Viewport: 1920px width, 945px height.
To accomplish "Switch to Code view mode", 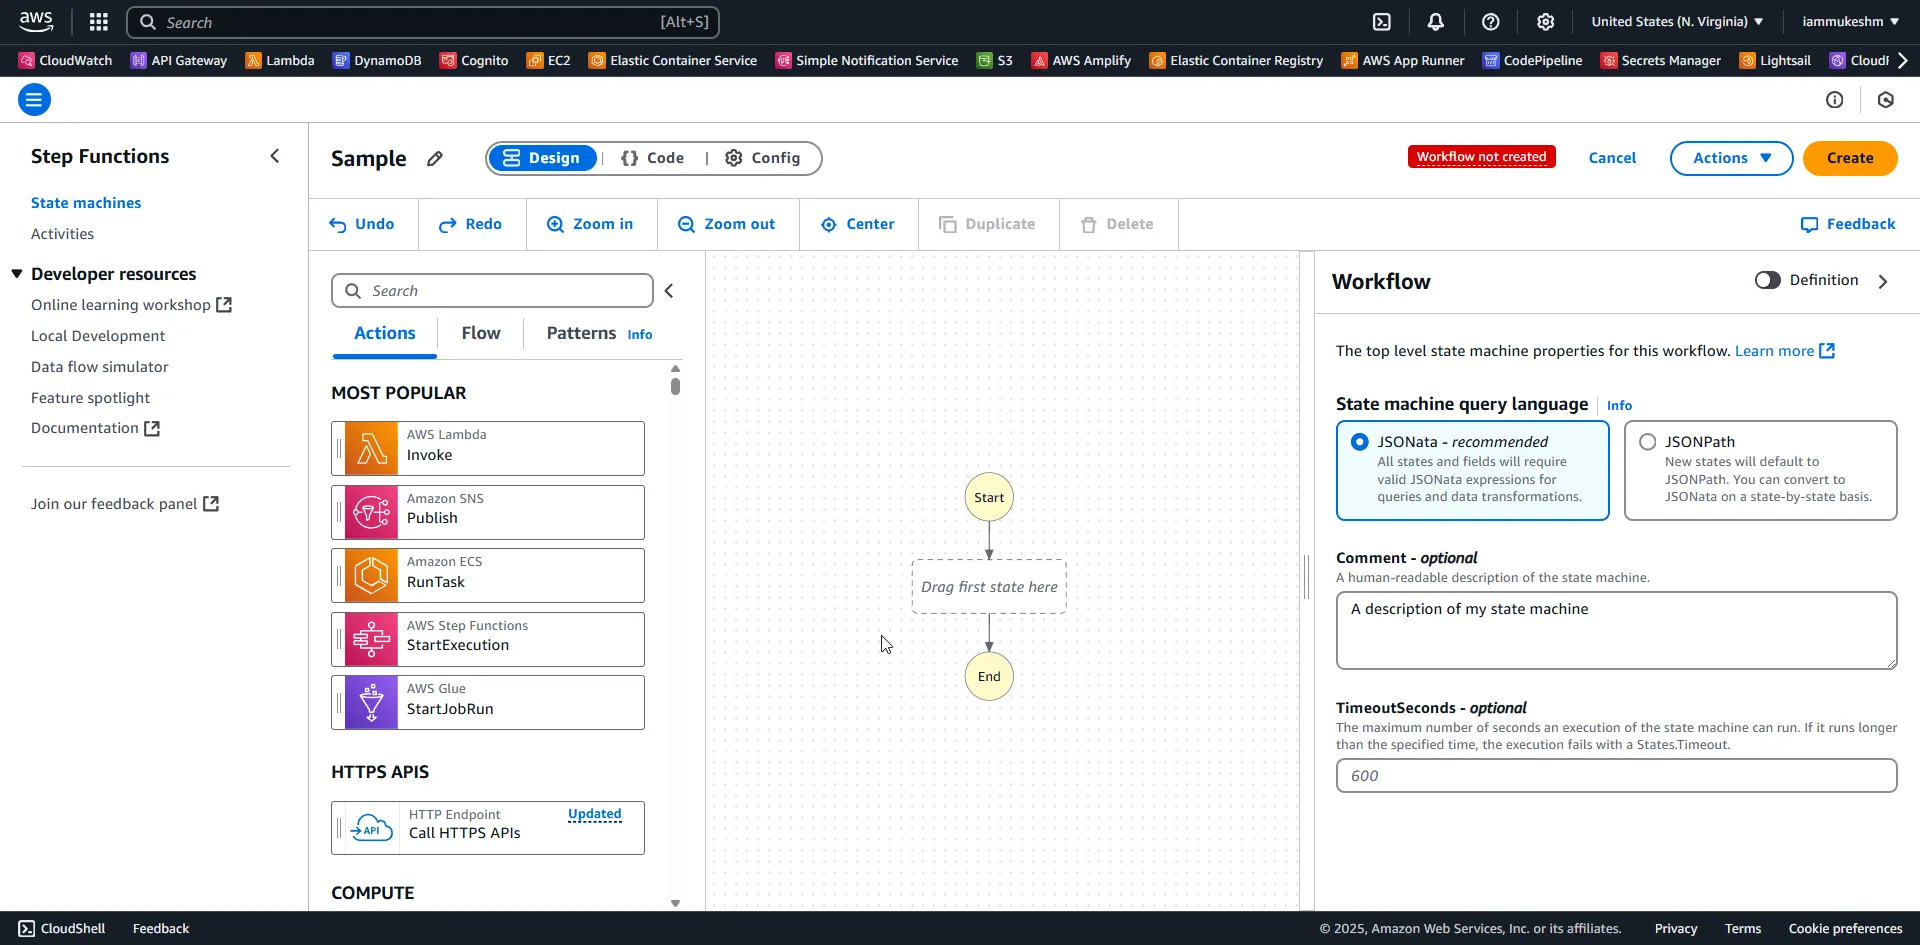I will [653, 158].
